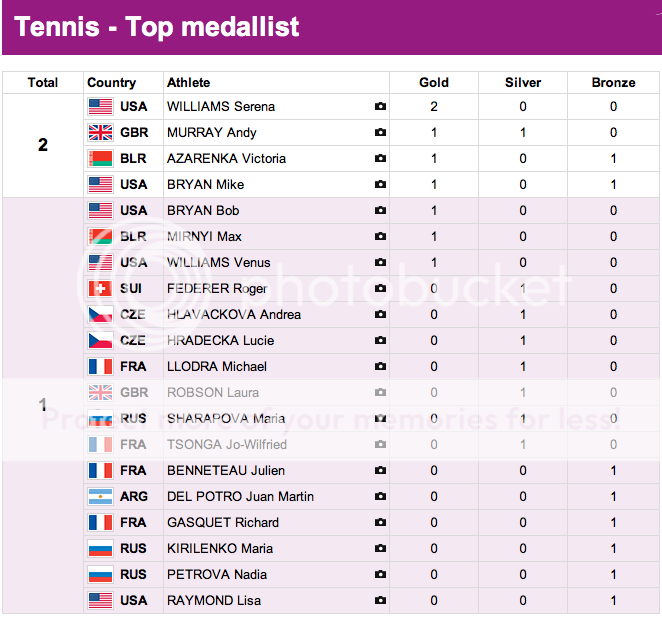
Task: Open photo icon for AZARENKA Victoria
Action: point(380,158)
